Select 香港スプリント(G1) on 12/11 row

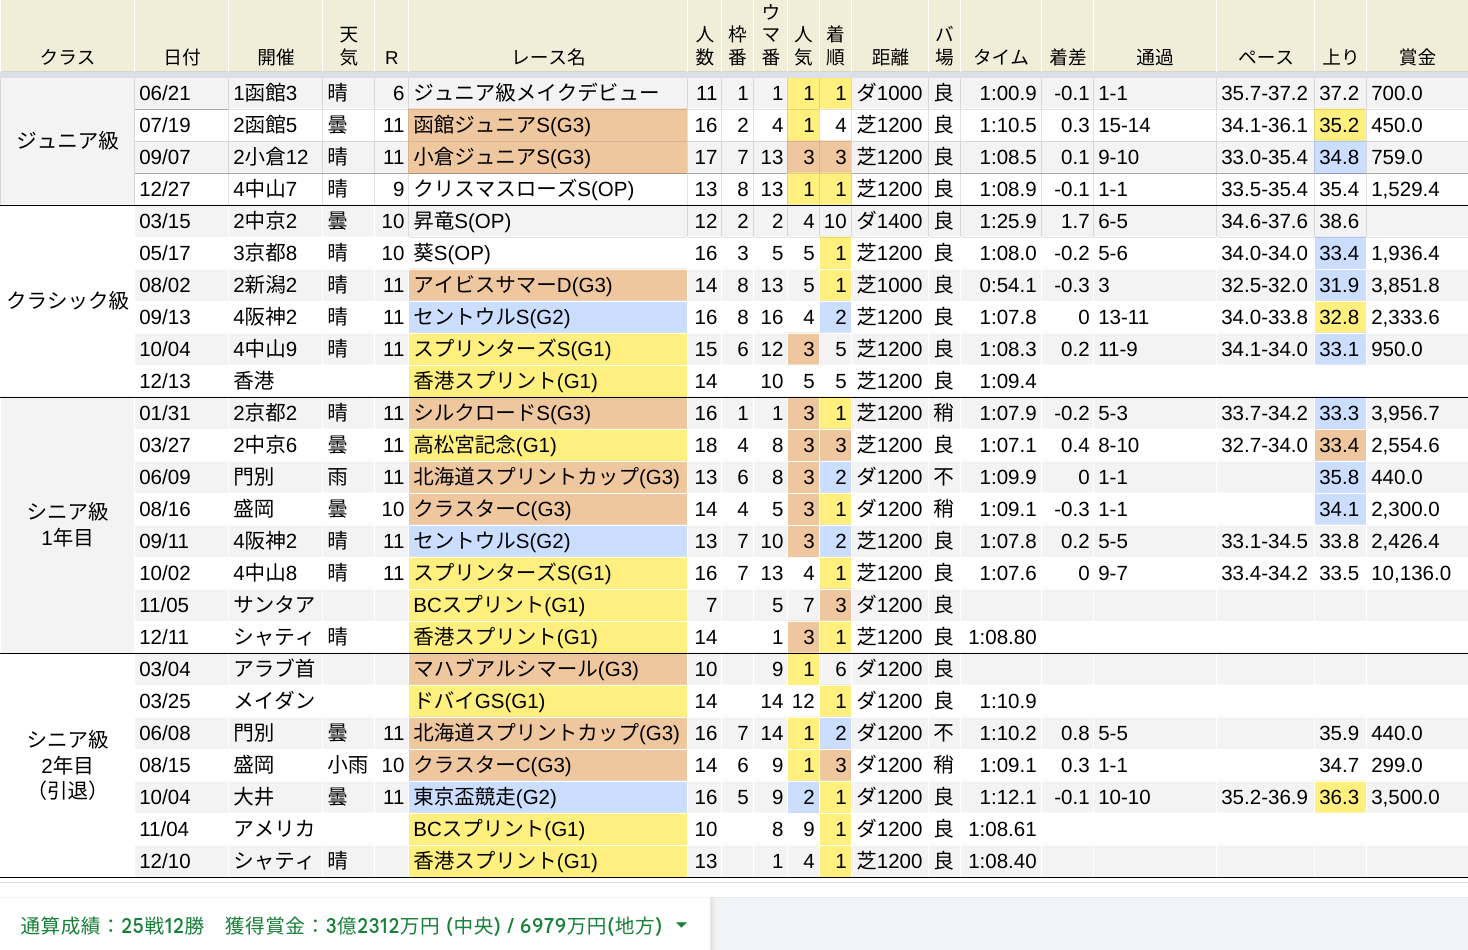[x=548, y=637]
